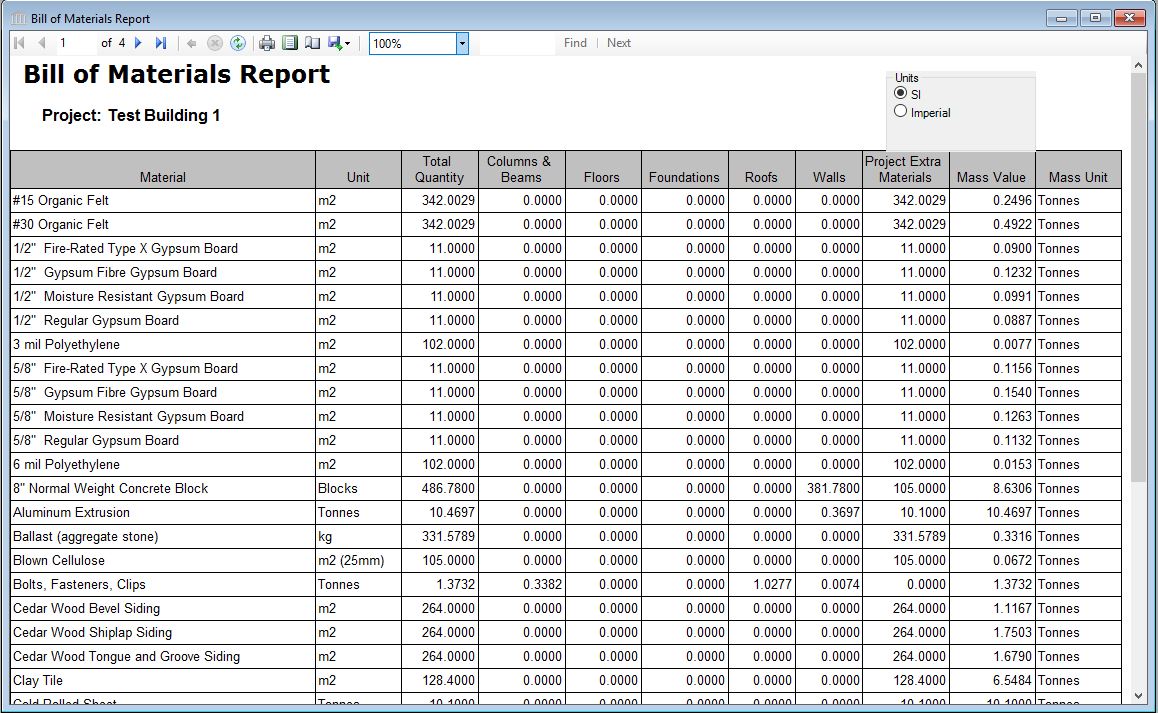Open the export format dropdown arrow

pos(345,42)
